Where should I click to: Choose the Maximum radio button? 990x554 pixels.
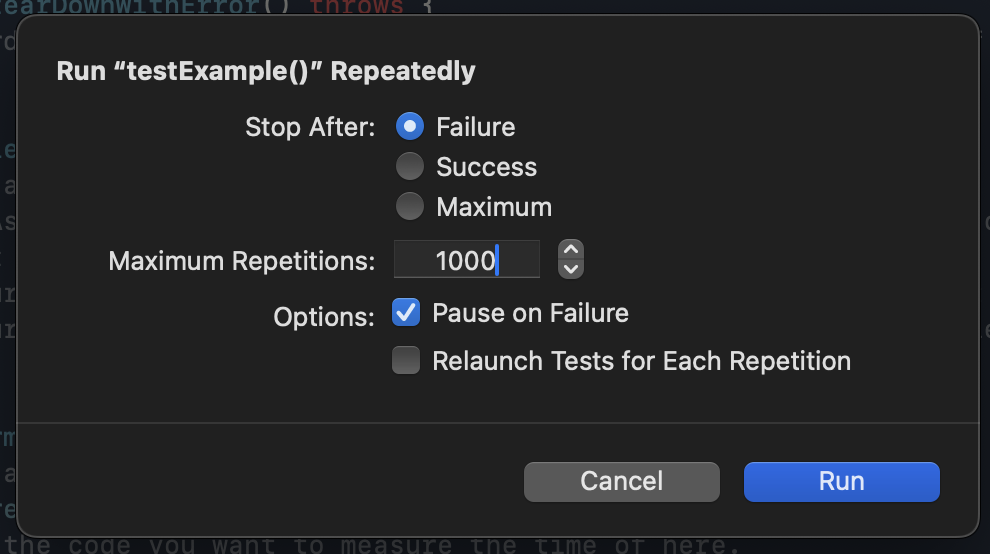(410, 207)
